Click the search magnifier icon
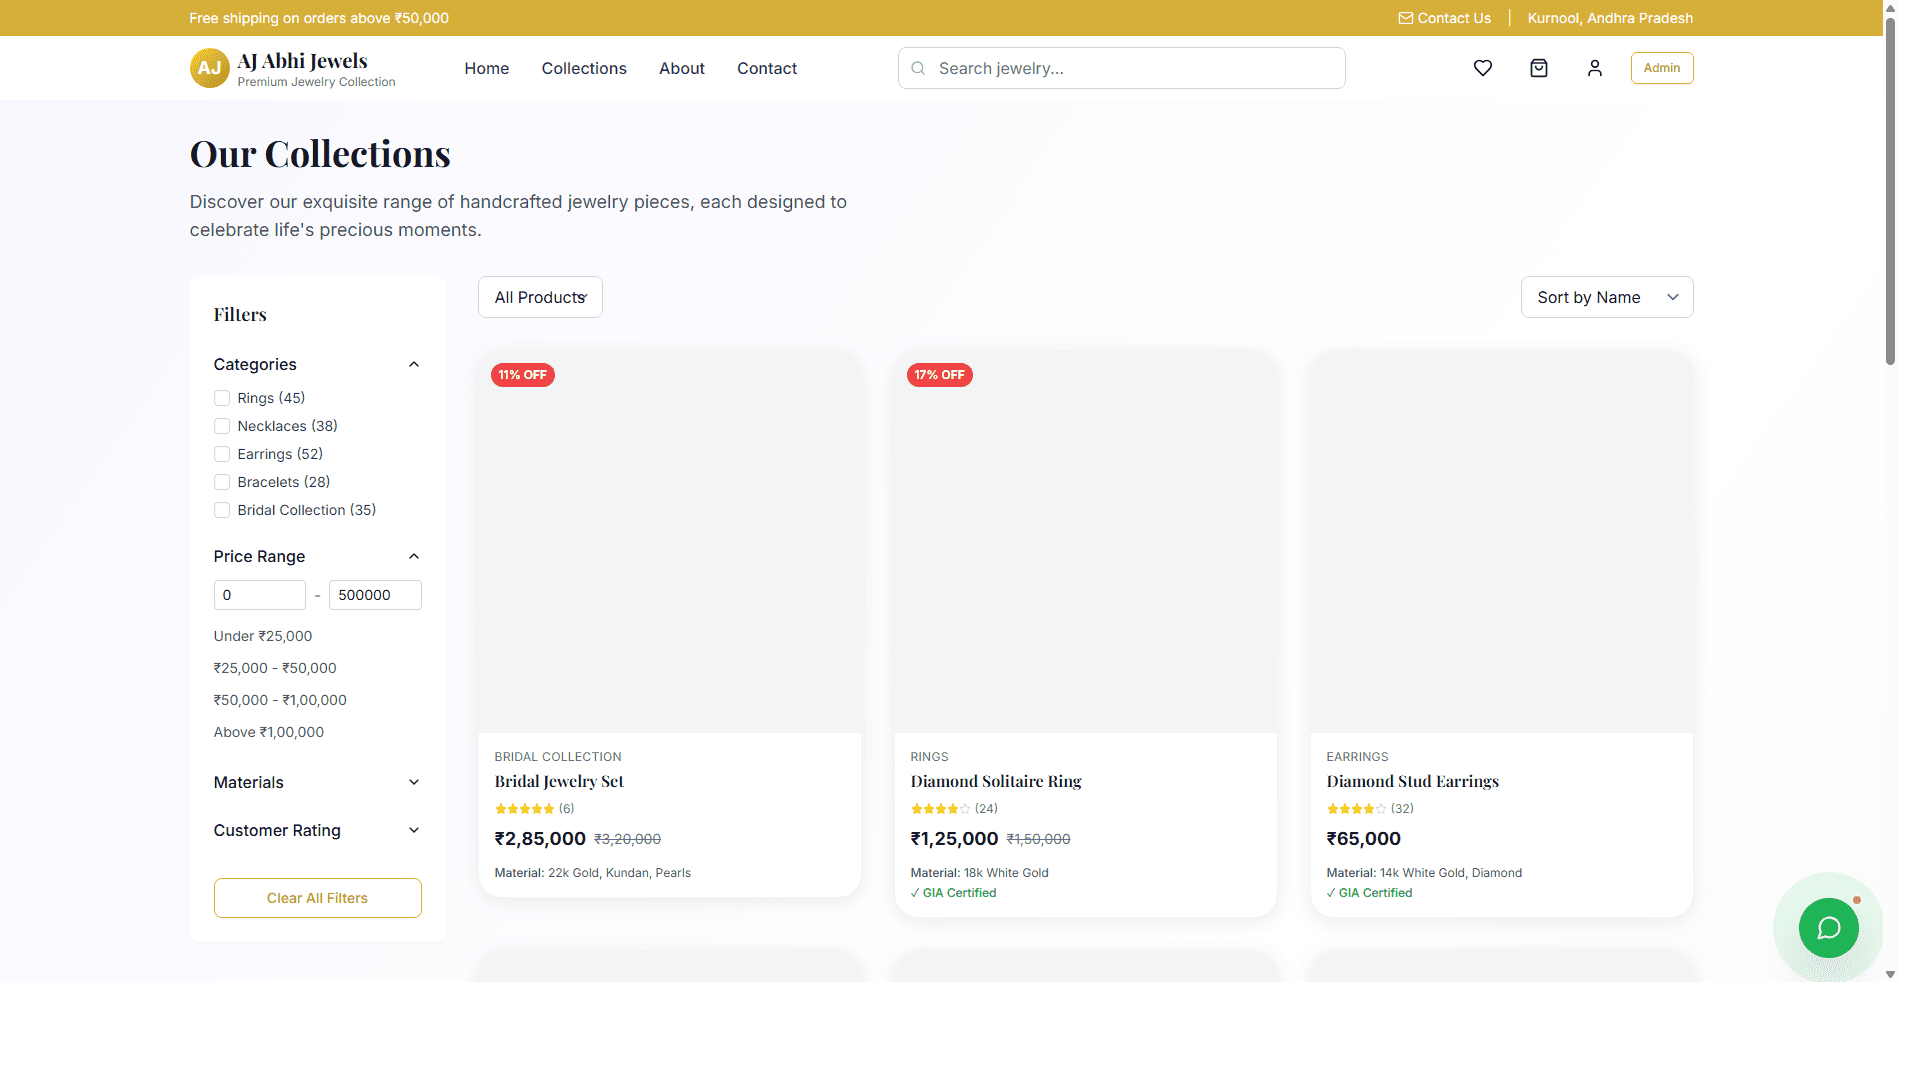Screen dimensions: 1920x1080 coord(918,68)
